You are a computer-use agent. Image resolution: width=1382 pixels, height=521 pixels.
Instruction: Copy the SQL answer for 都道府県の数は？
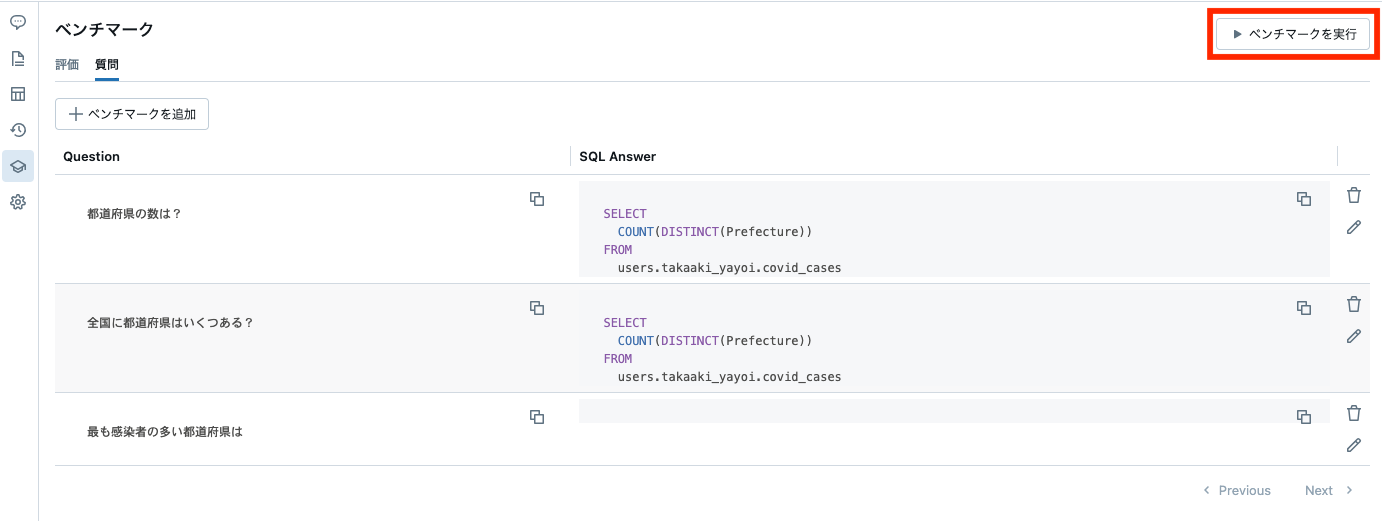click(x=1304, y=199)
